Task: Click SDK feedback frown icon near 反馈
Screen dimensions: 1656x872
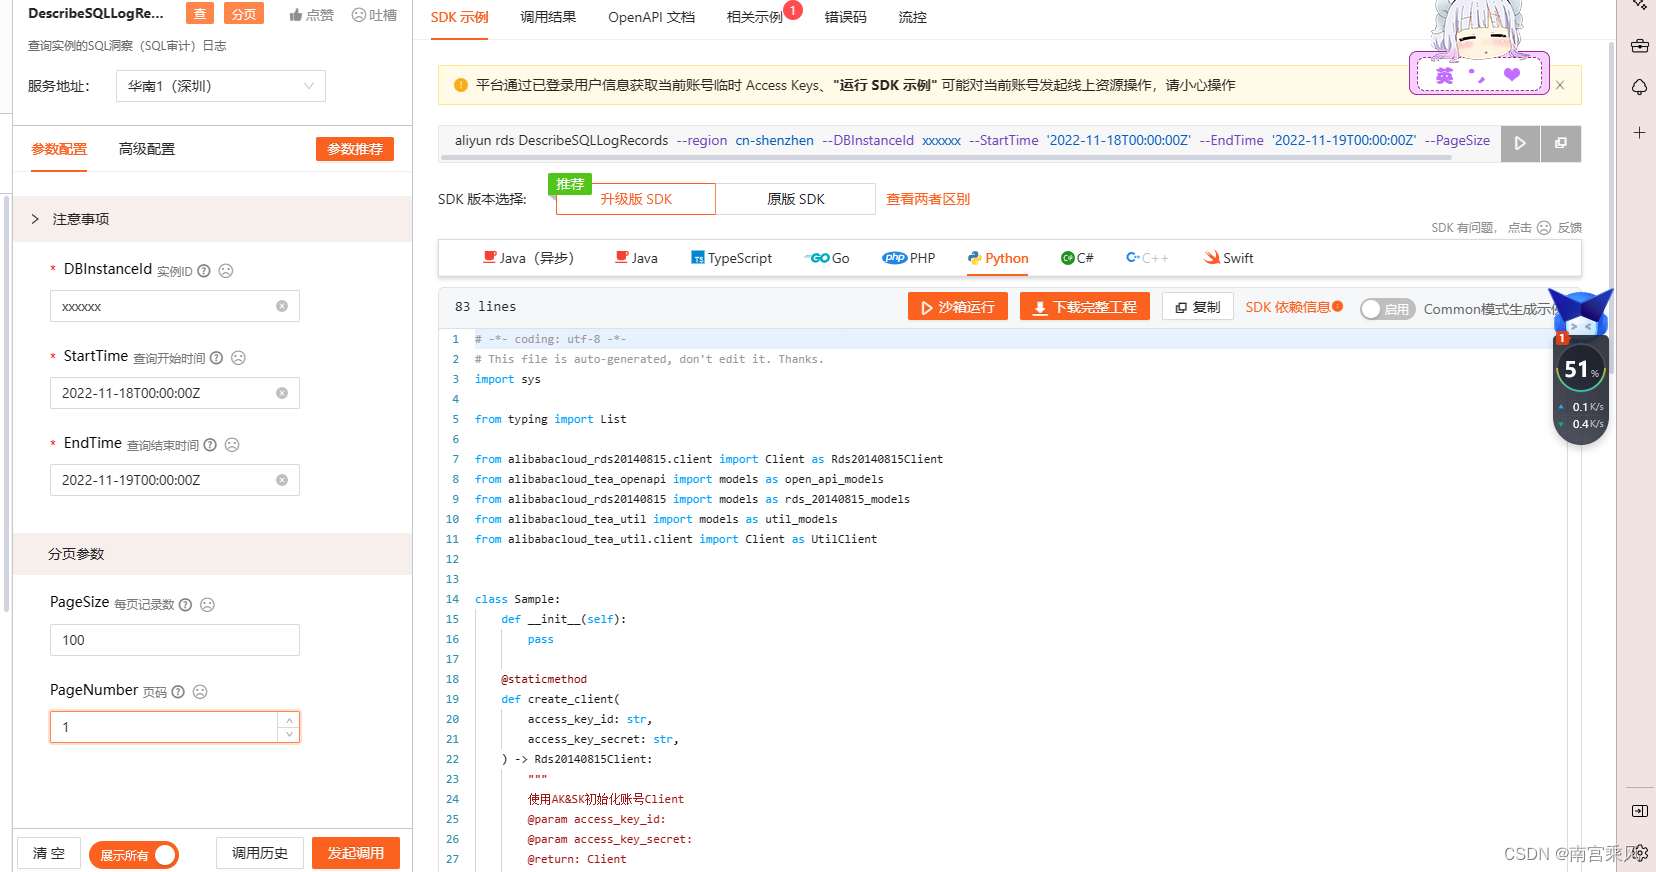Action: click(1544, 228)
